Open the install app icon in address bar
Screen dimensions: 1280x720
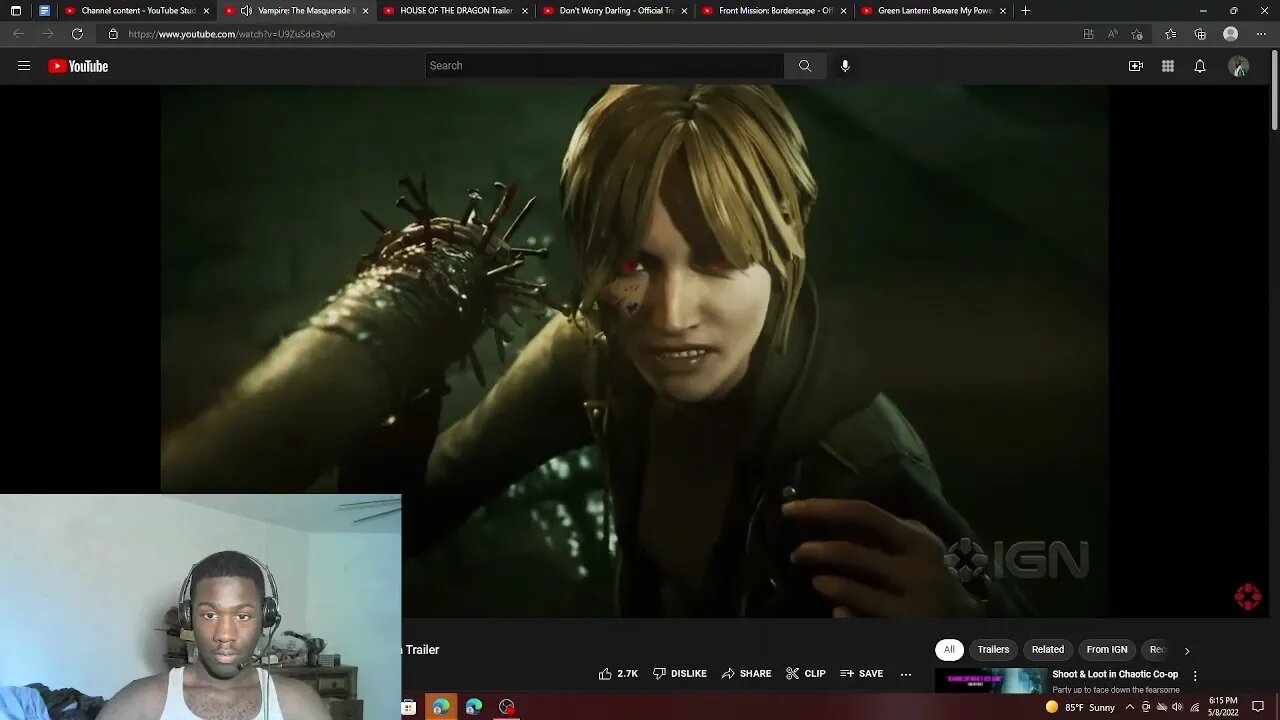coord(1088,34)
